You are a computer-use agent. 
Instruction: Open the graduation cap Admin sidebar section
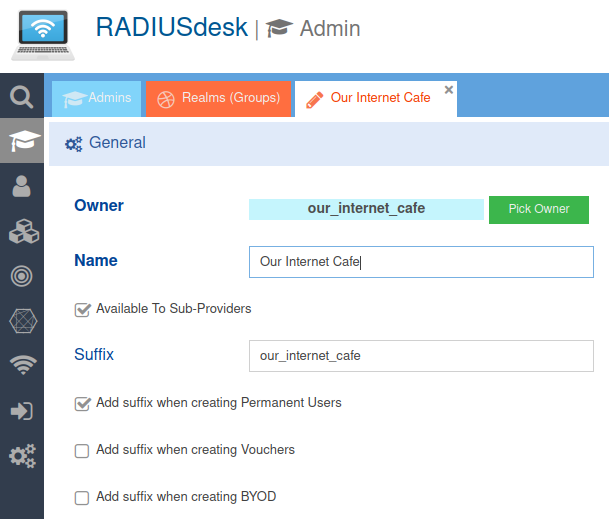point(22,142)
